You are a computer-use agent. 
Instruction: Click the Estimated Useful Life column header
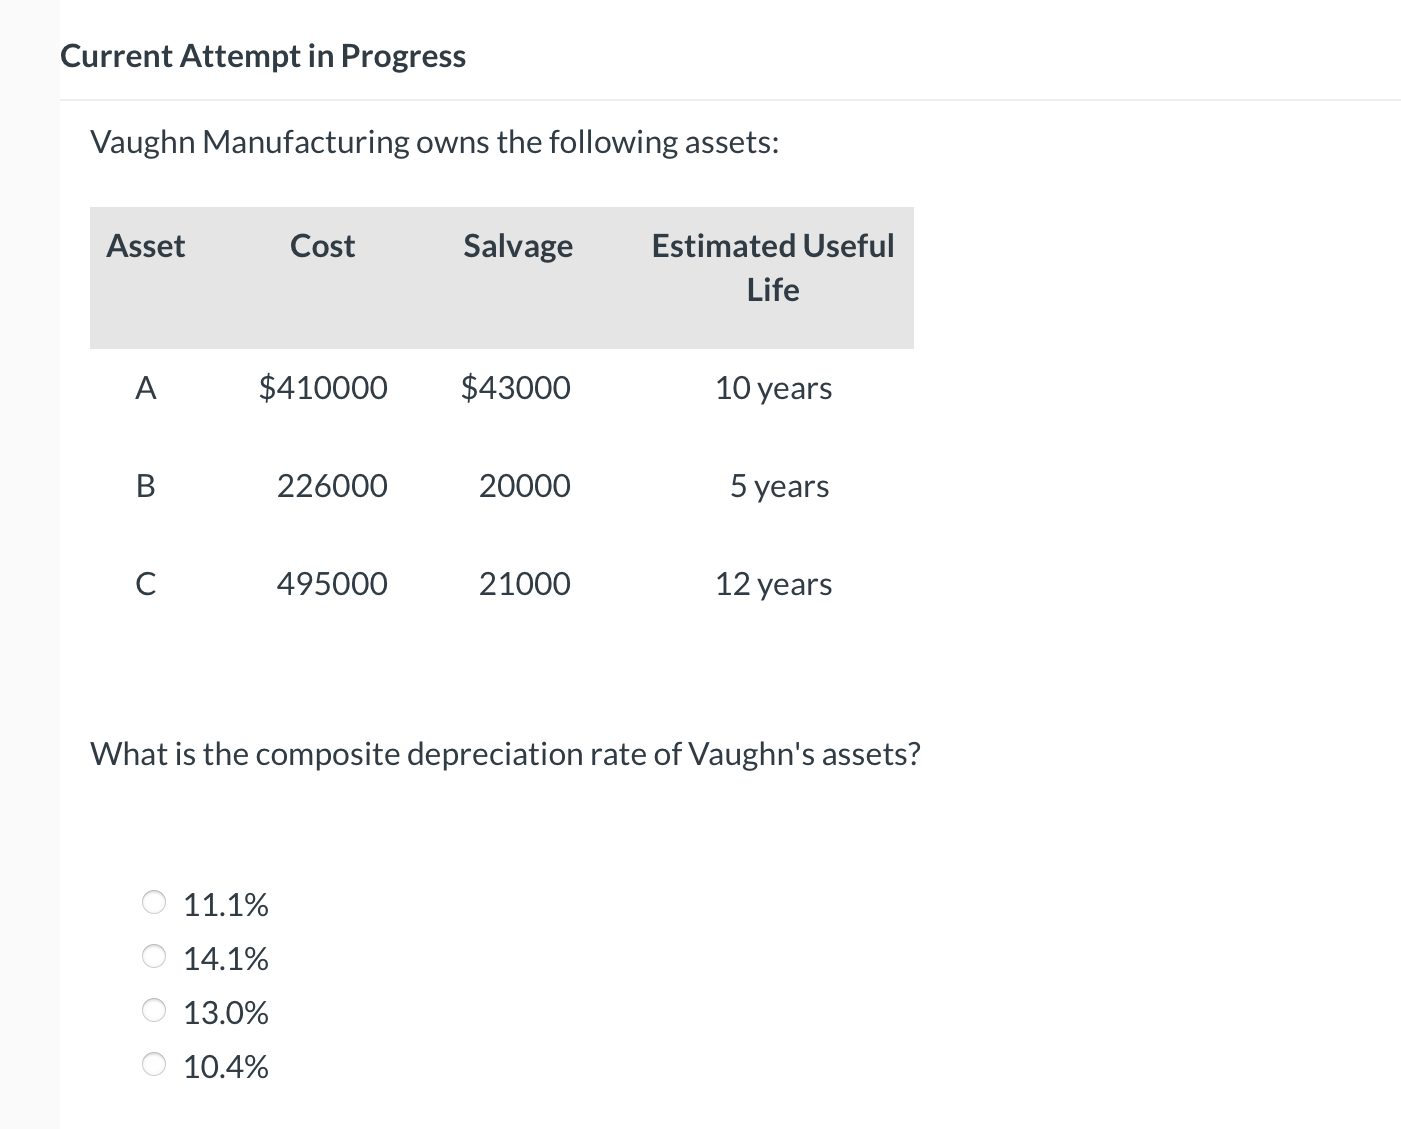click(x=772, y=267)
